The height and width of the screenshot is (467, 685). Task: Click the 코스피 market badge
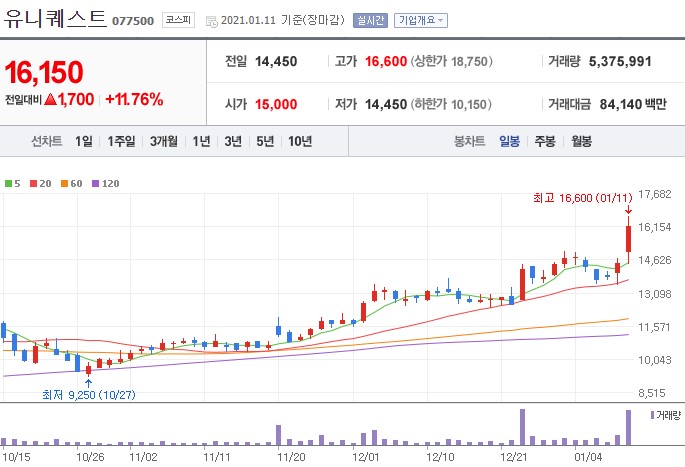pos(178,20)
